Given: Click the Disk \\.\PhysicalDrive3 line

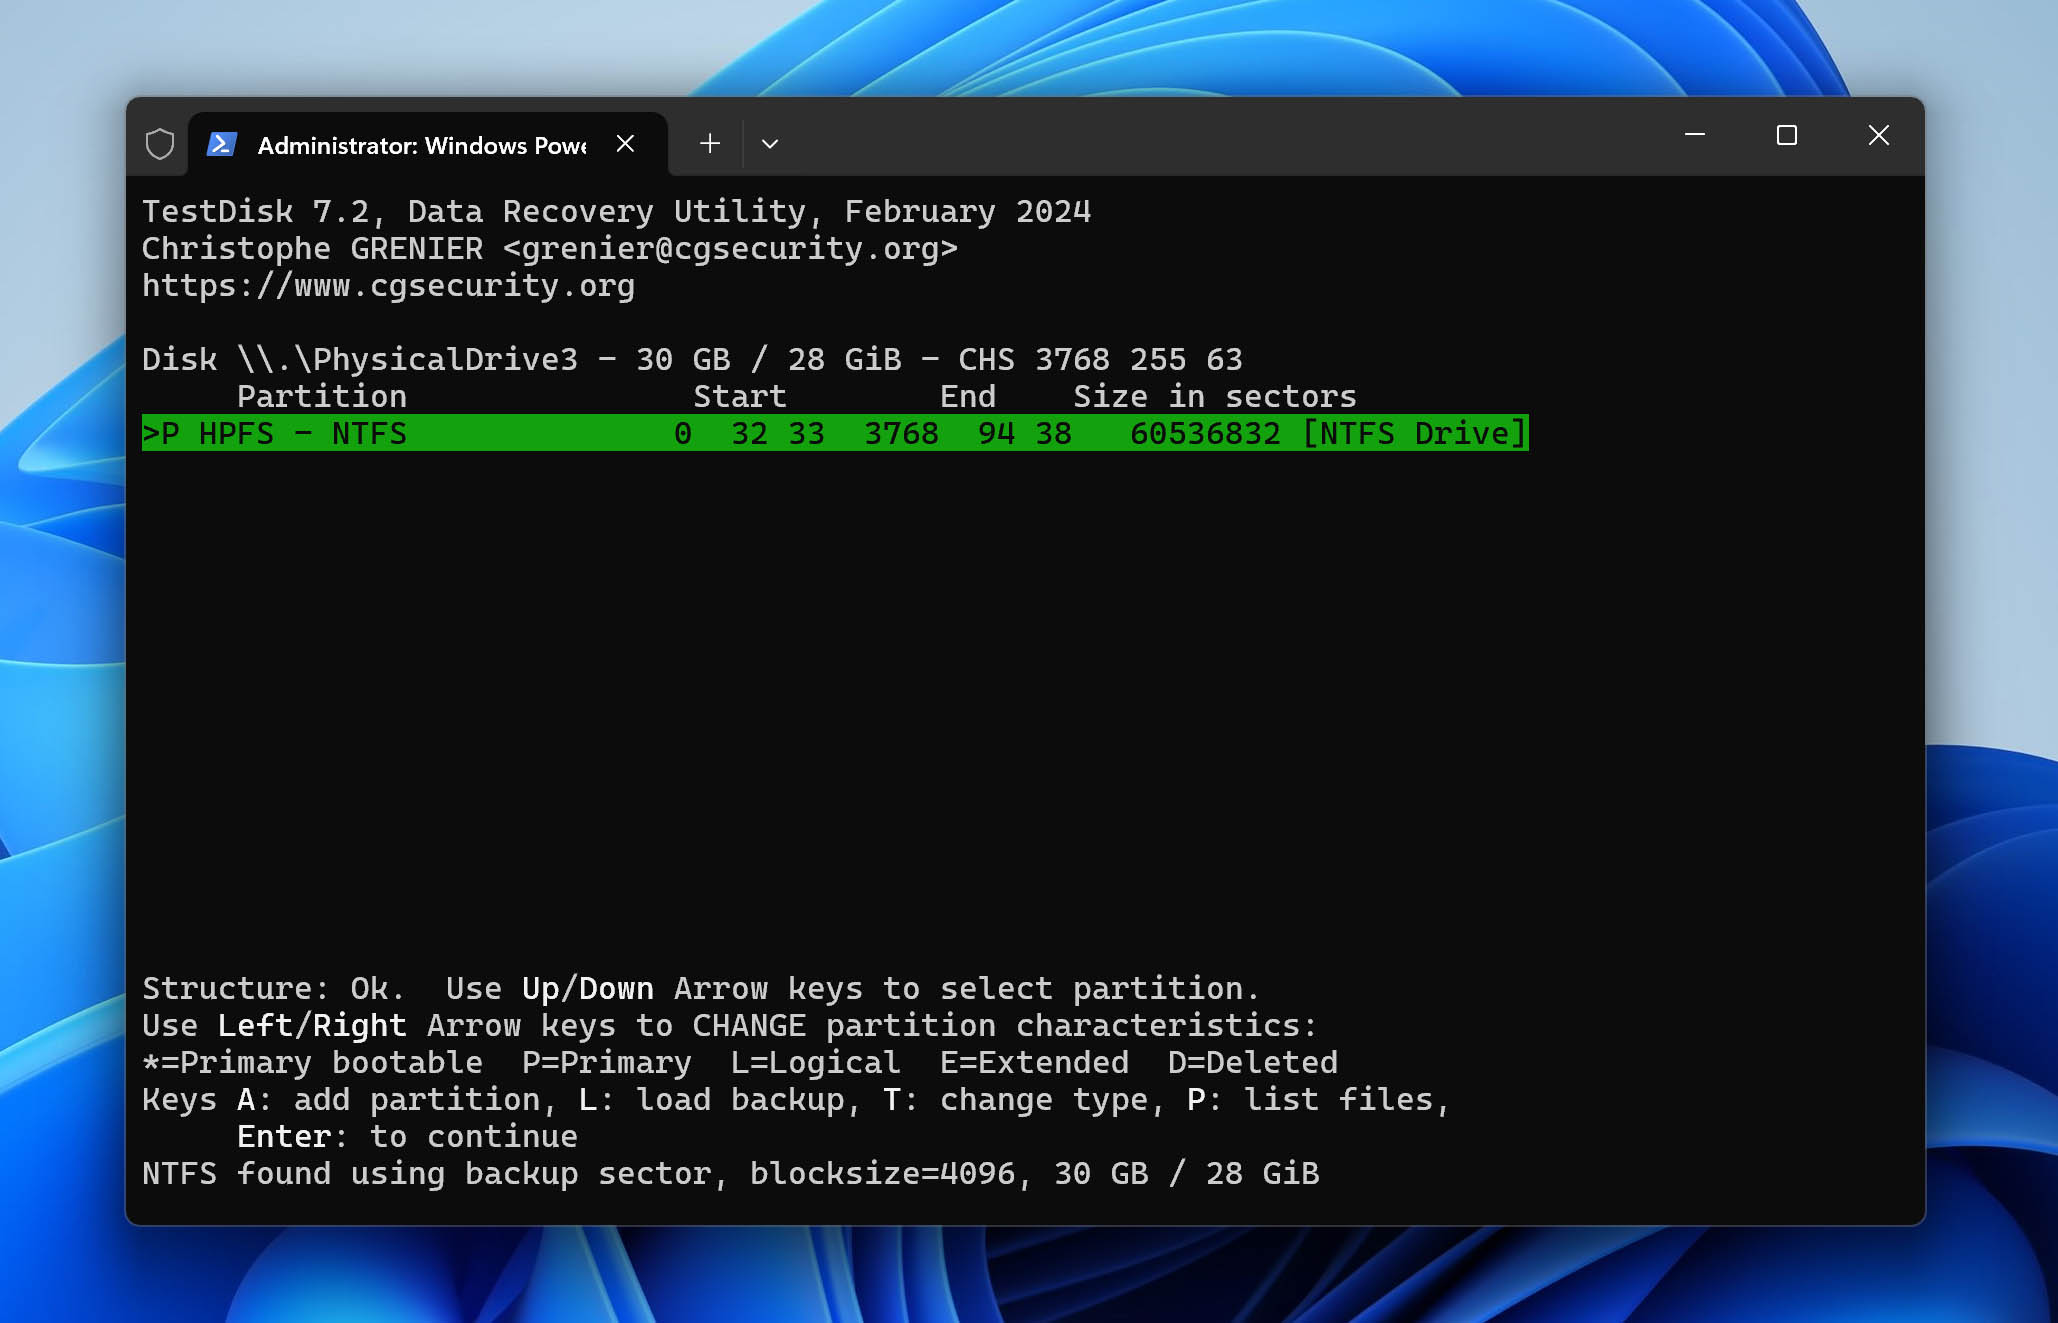Looking at the screenshot, I should [692, 359].
